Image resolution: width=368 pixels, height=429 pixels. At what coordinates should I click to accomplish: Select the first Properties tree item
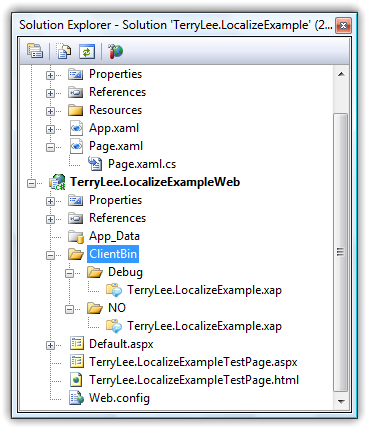click(x=115, y=74)
